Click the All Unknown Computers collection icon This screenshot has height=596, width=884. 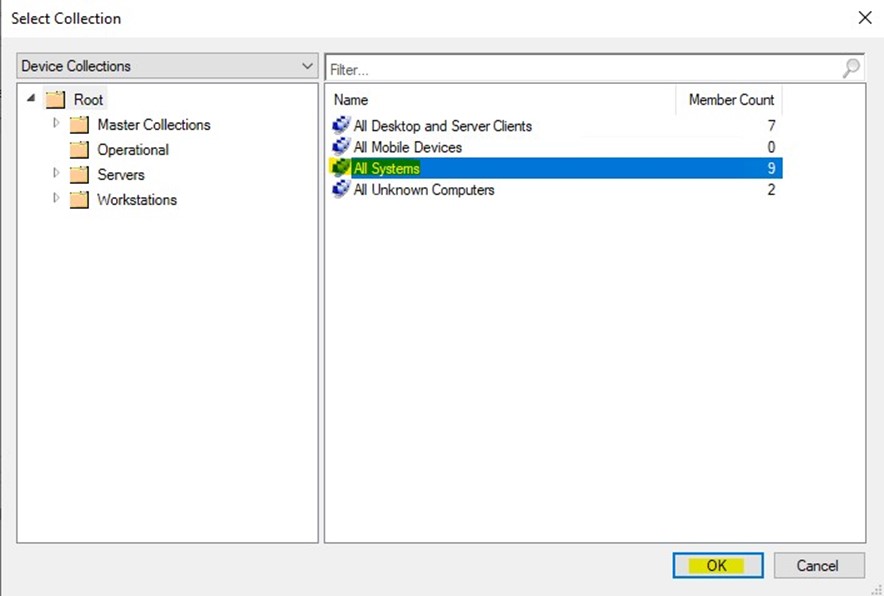(x=340, y=189)
